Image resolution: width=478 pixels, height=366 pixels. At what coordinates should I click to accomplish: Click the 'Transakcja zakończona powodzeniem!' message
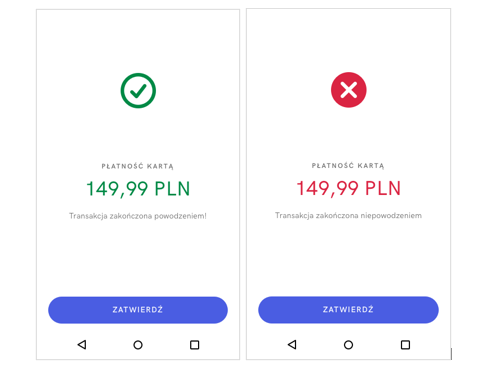[138, 216]
